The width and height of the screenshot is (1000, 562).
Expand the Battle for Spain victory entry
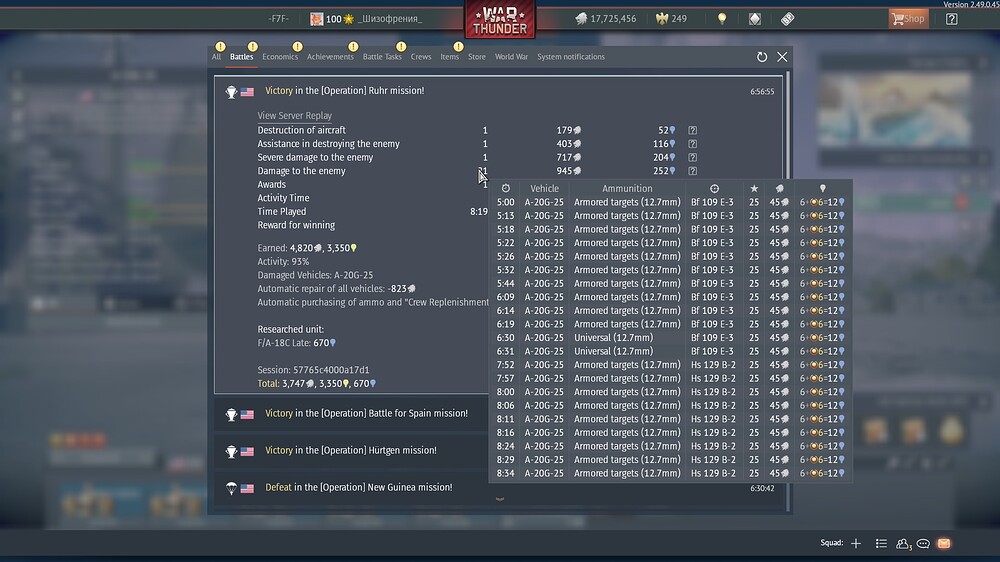point(366,414)
